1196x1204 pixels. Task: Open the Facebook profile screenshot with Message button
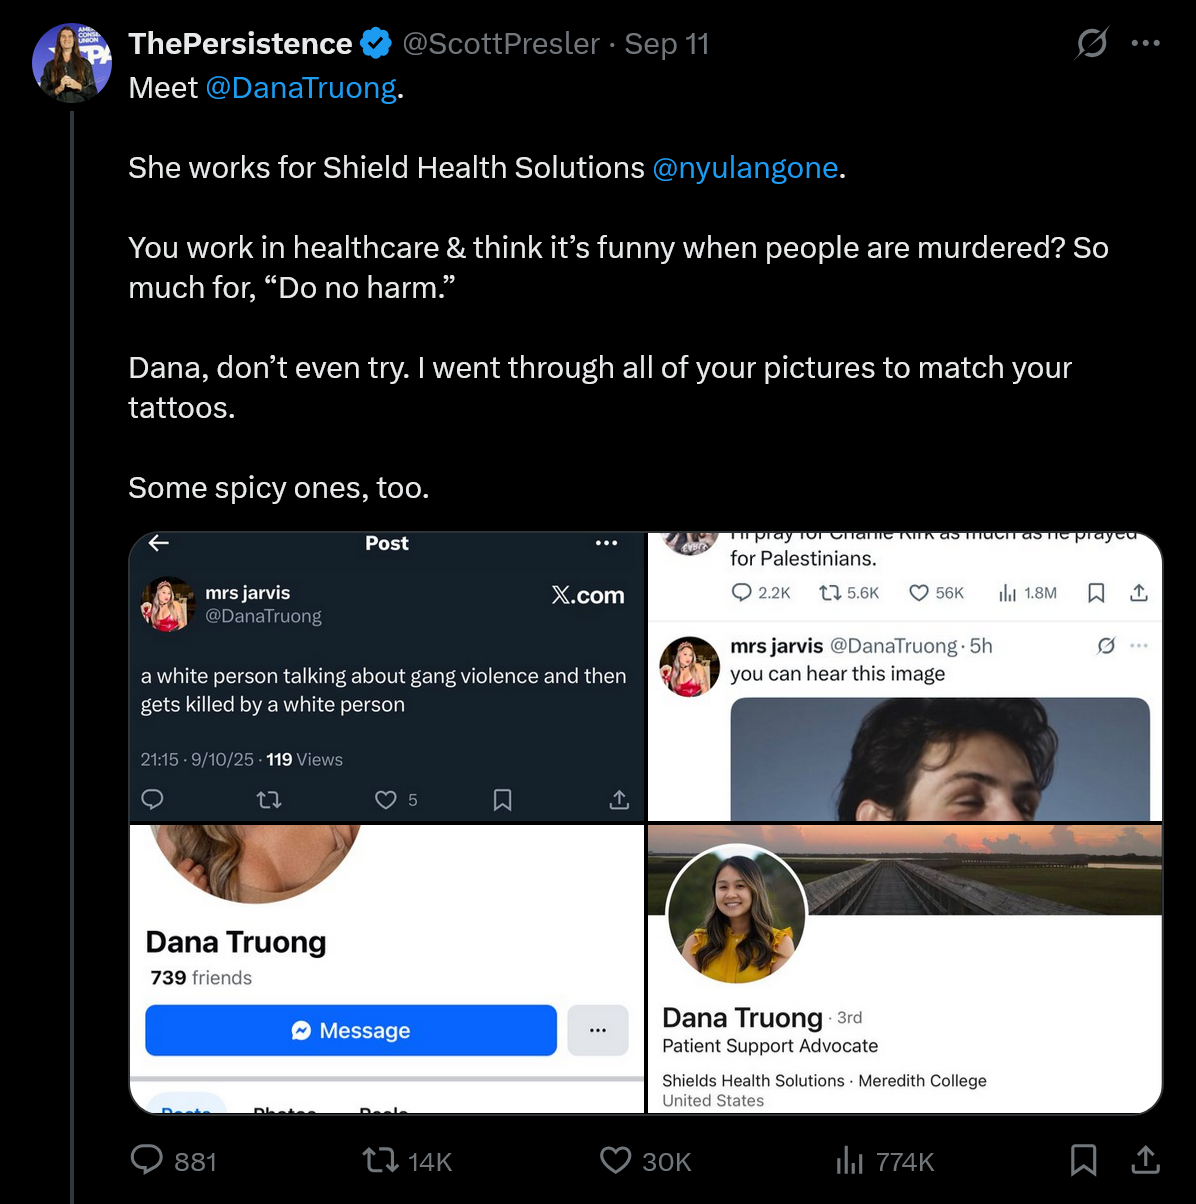(387, 968)
